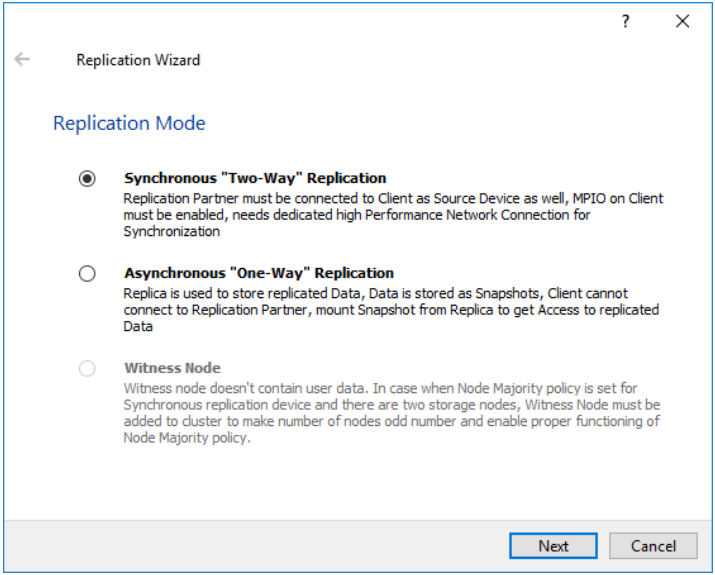Click the disabled Witness Node radio button

pos(88,369)
